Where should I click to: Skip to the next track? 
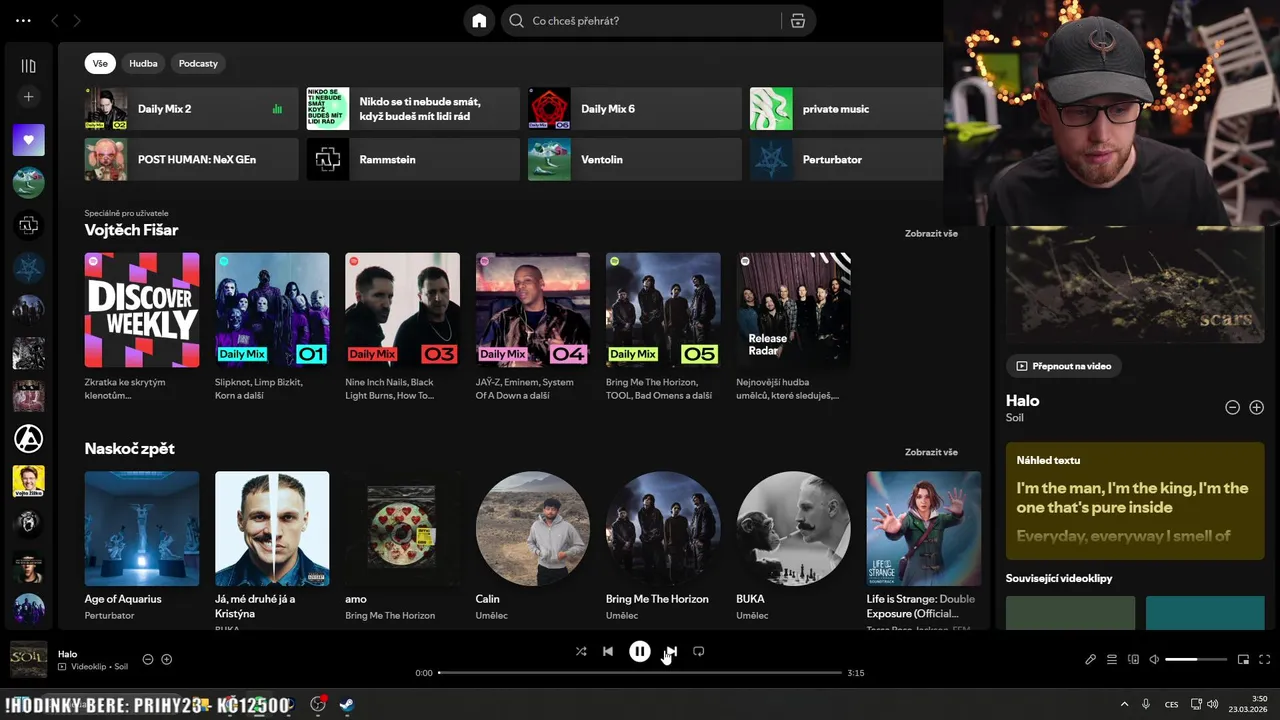tap(671, 651)
